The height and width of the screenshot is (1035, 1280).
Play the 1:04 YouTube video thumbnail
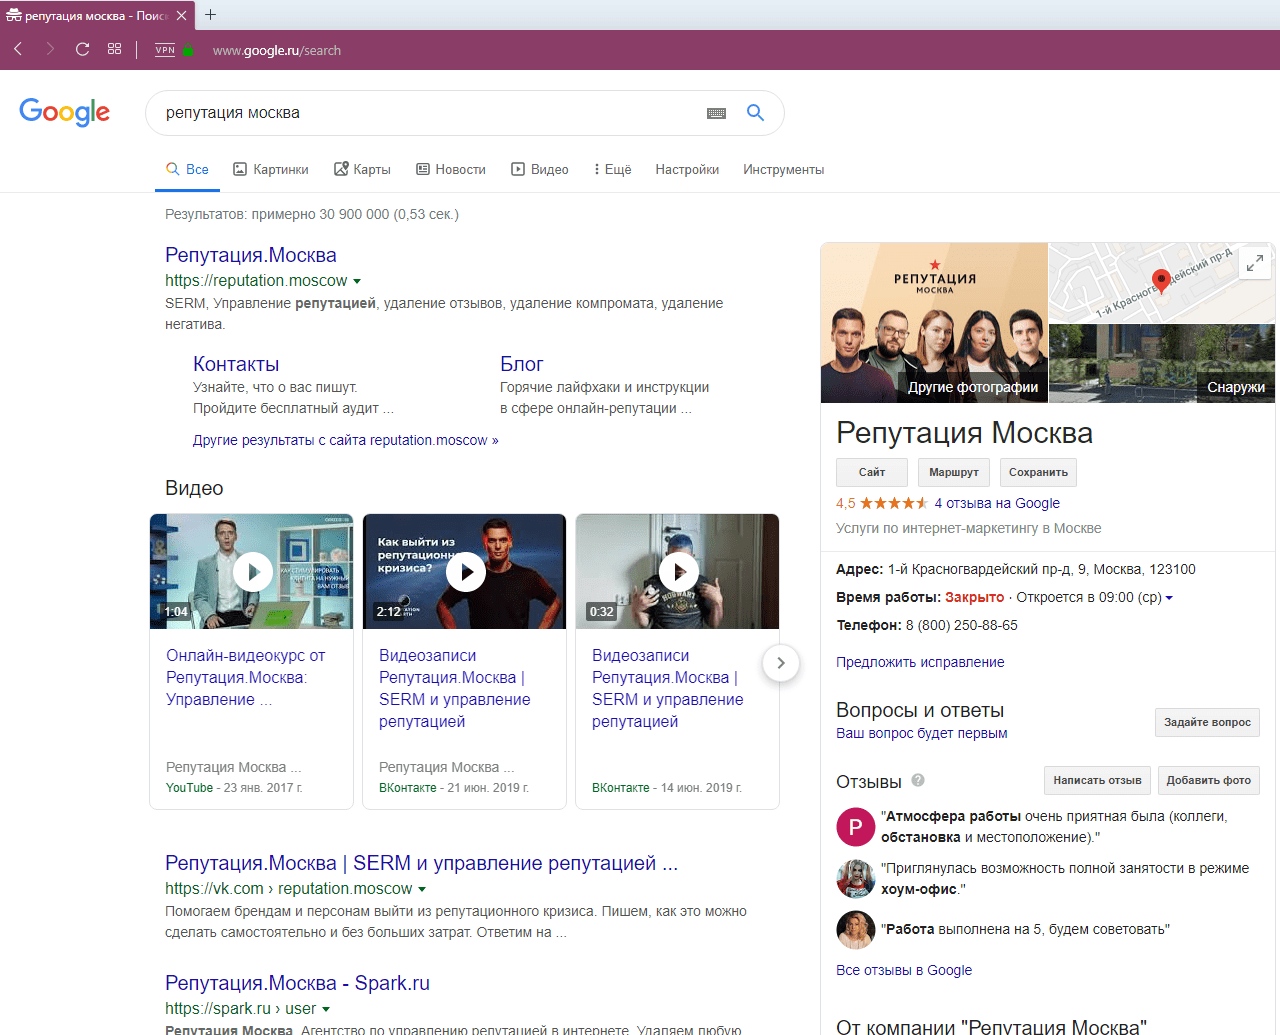pos(252,571)
